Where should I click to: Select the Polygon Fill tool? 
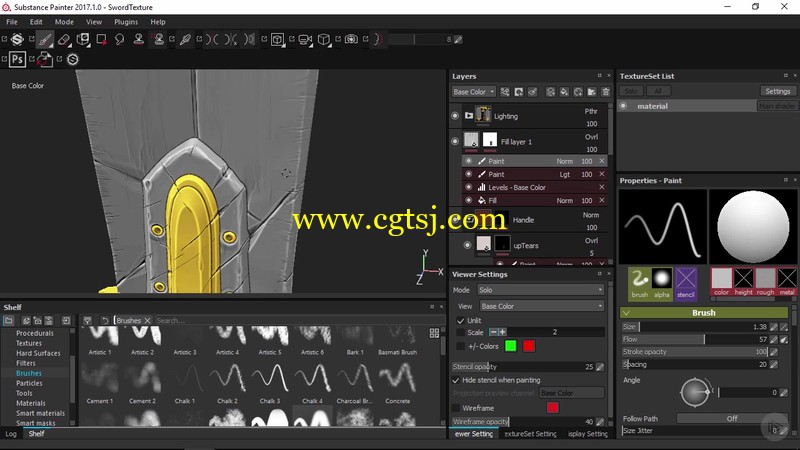(102, 39)
